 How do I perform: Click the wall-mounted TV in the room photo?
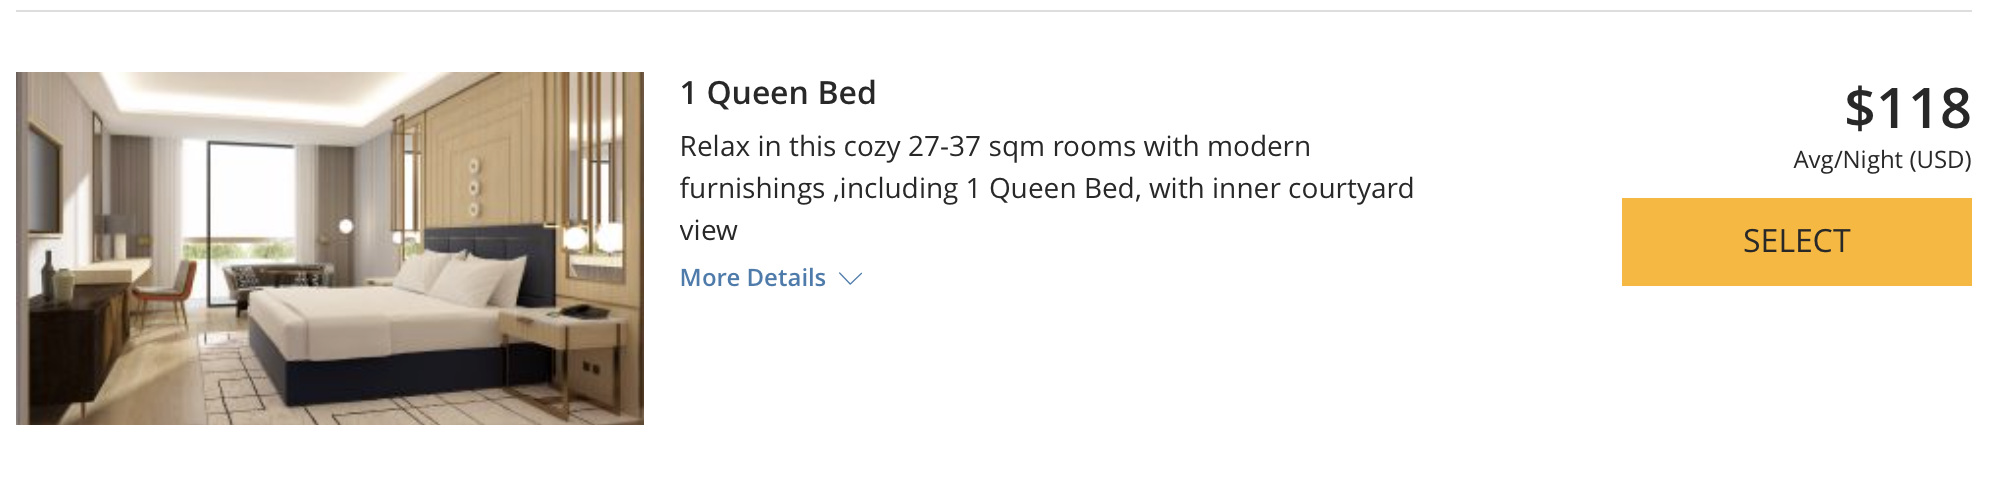click(45, 179)
